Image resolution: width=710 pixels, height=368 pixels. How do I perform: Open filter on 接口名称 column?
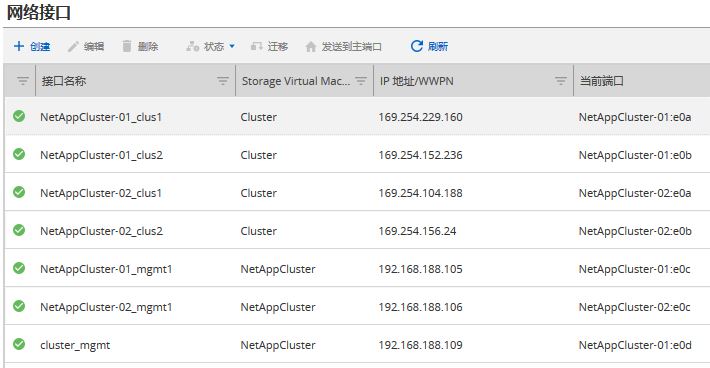click(222, 81)
